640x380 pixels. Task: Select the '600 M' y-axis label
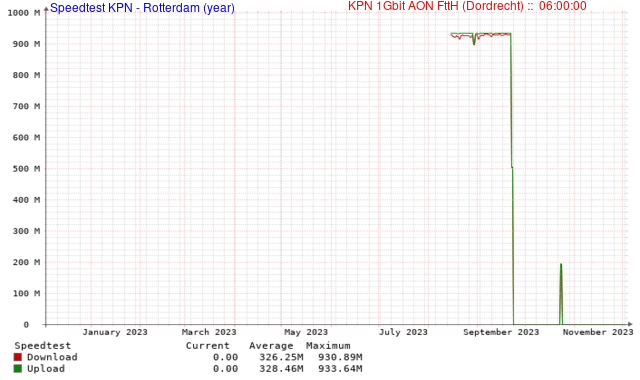(26, 138)
